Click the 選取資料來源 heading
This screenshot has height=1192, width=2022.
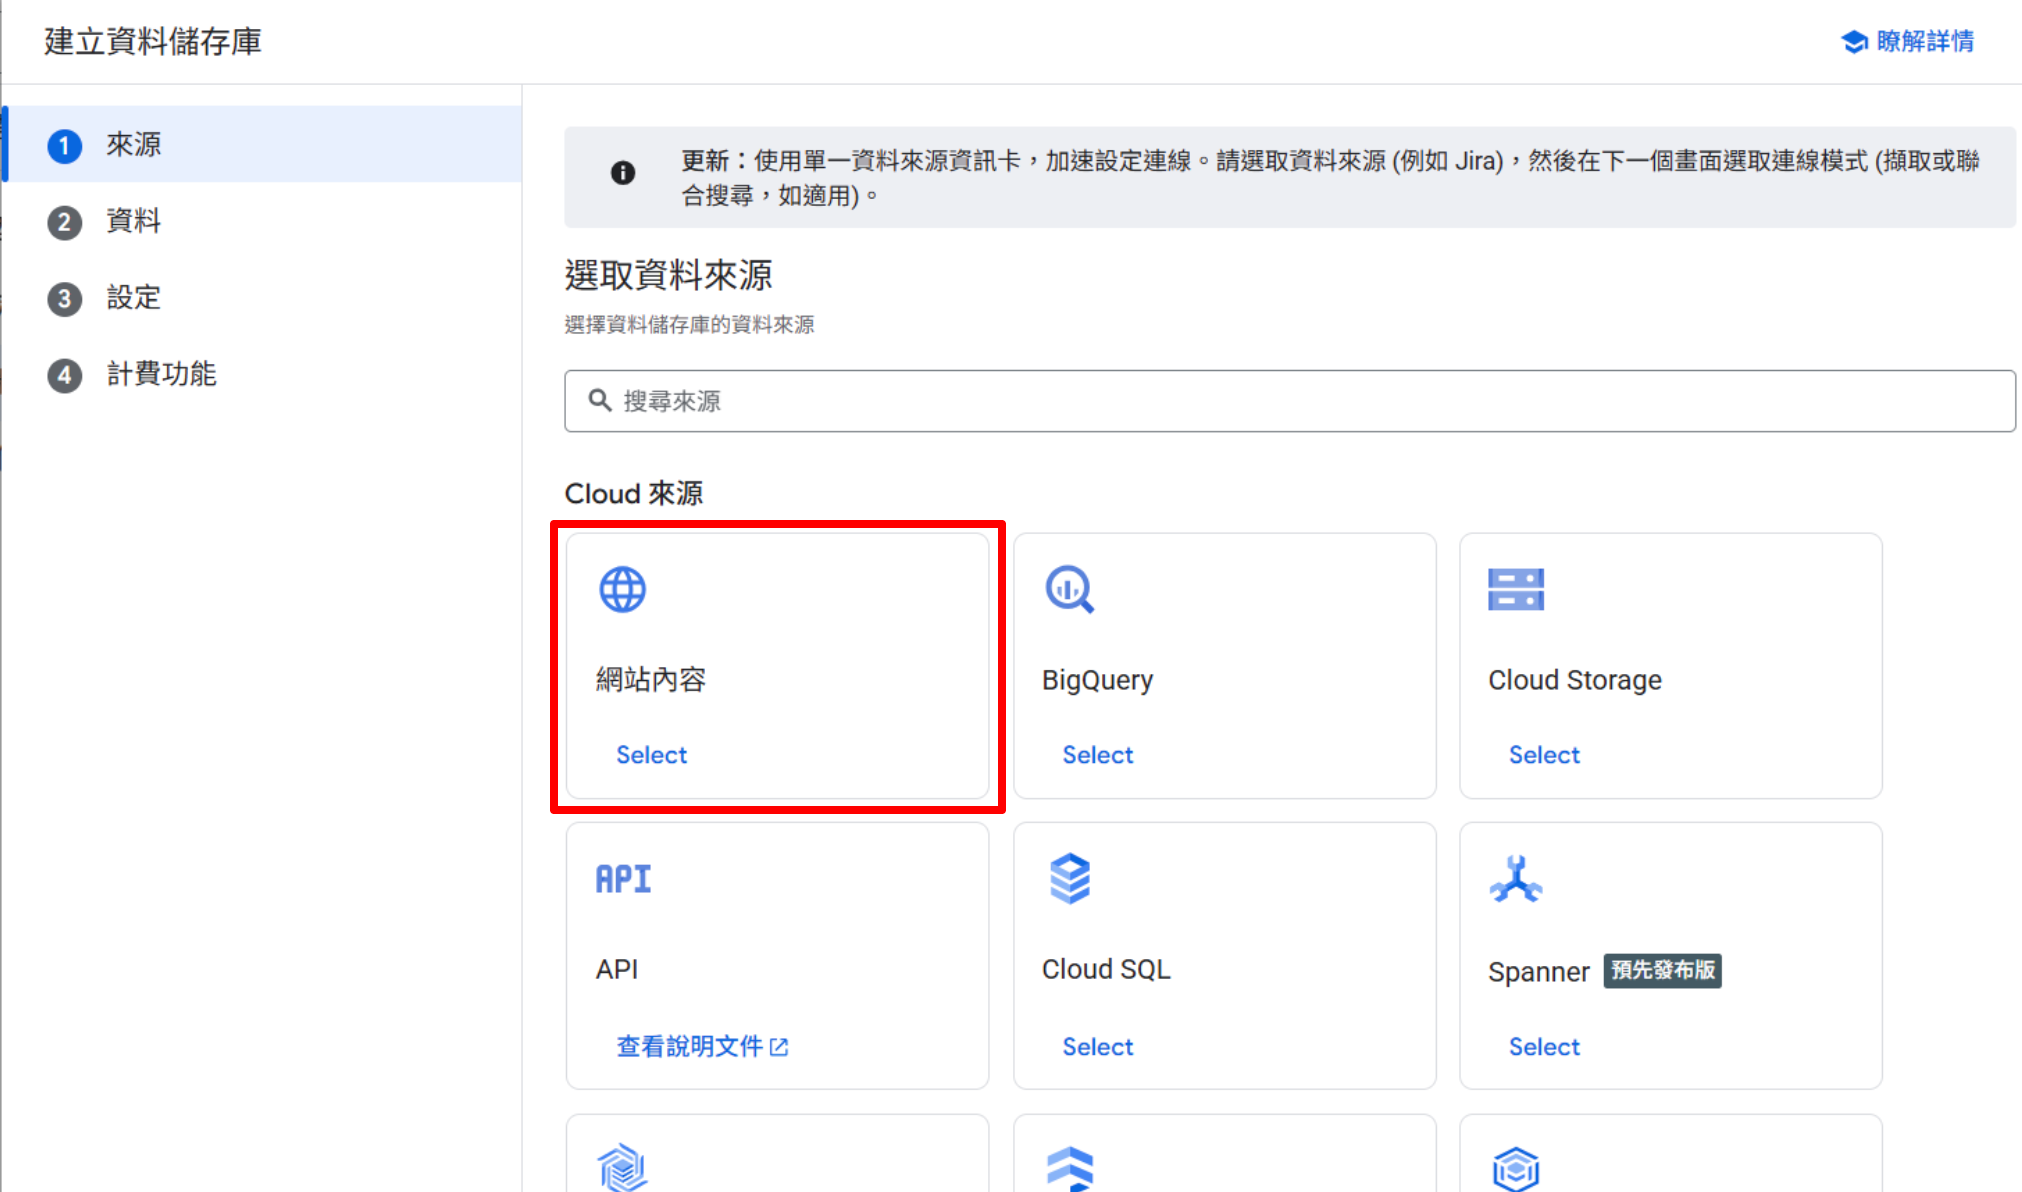coord(668,275)
